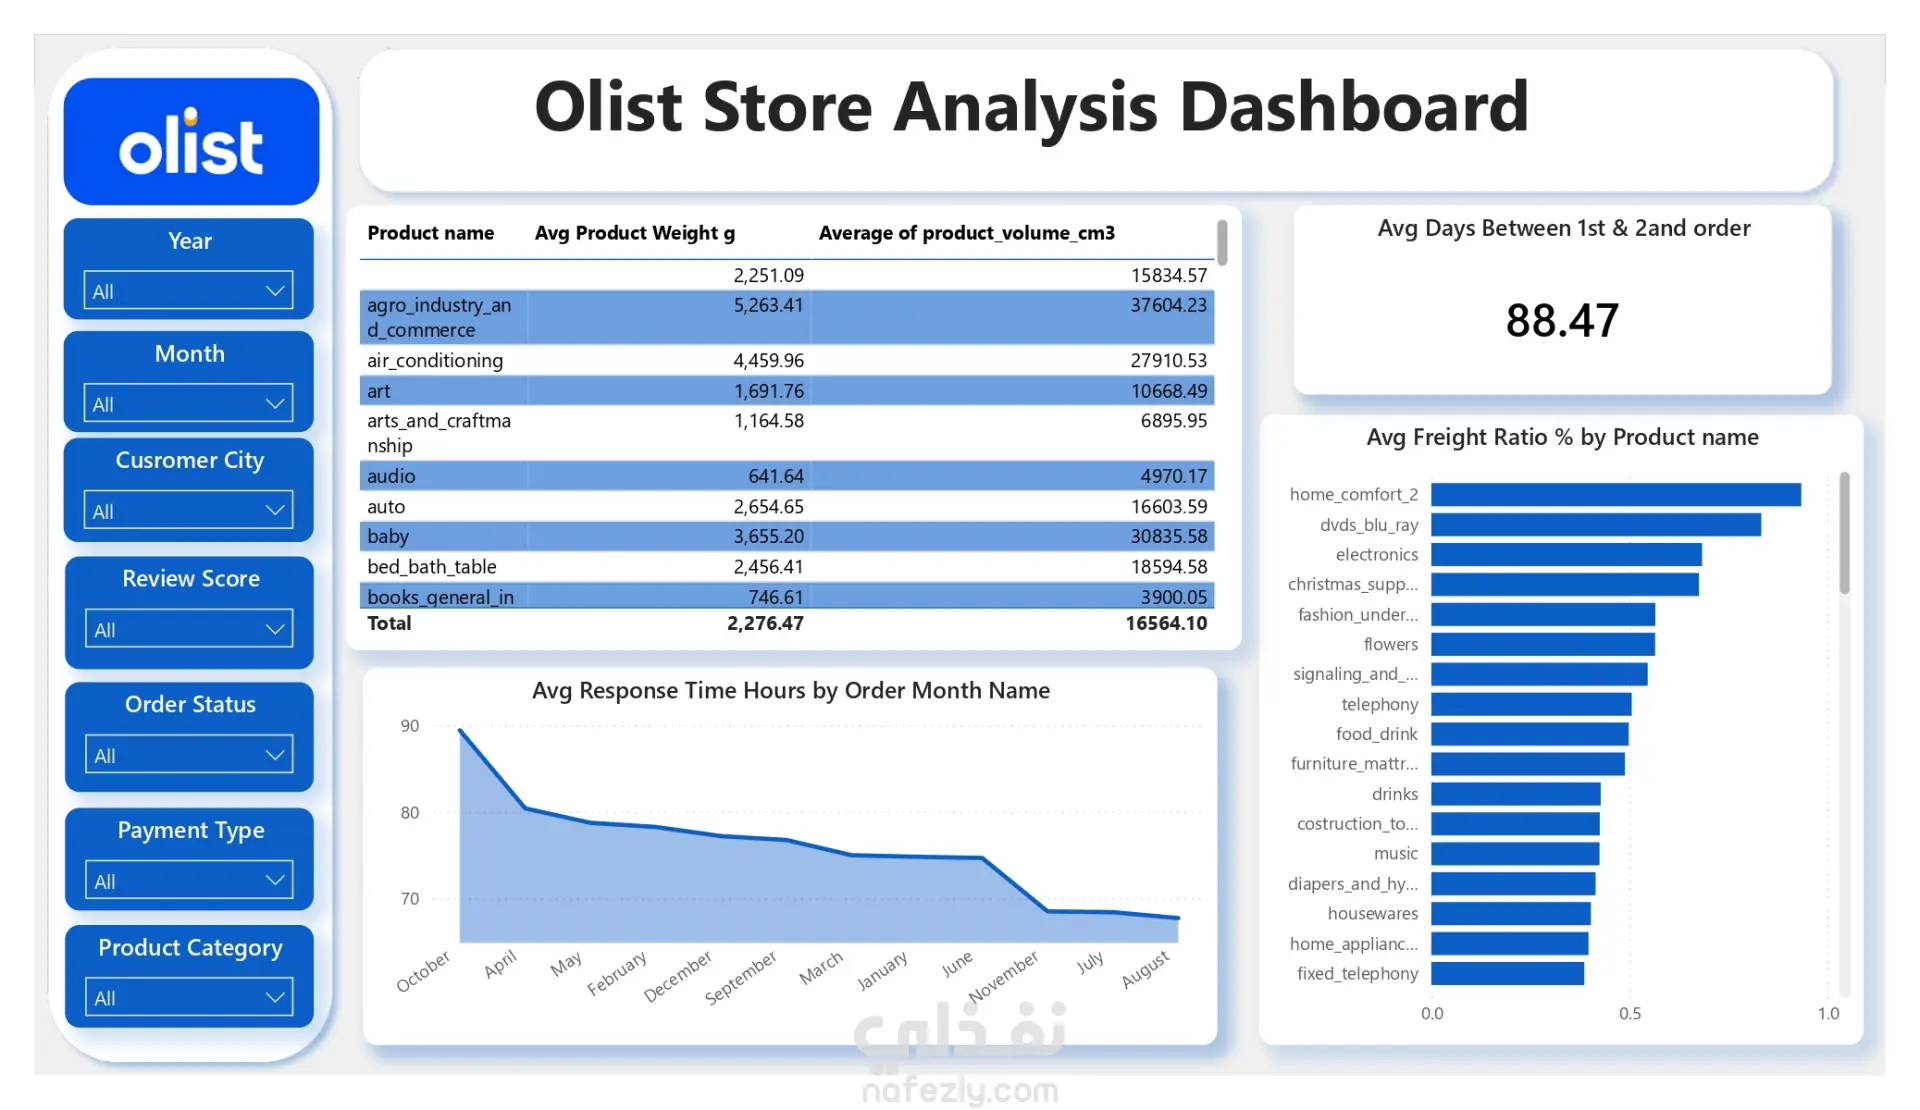1920x1110 pixels.
Task: Select the baby row in table
Action: tap(388, 536)
